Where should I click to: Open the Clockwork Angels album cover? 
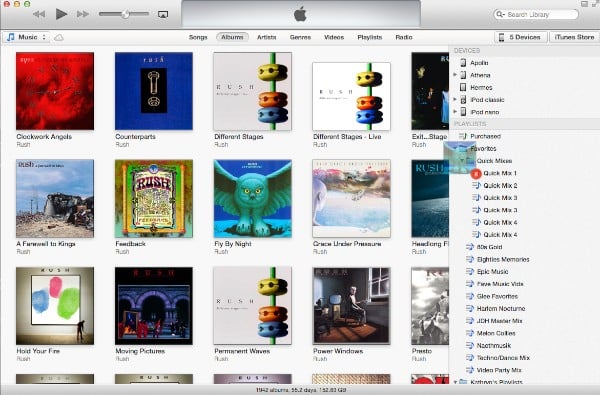point(55,91)
